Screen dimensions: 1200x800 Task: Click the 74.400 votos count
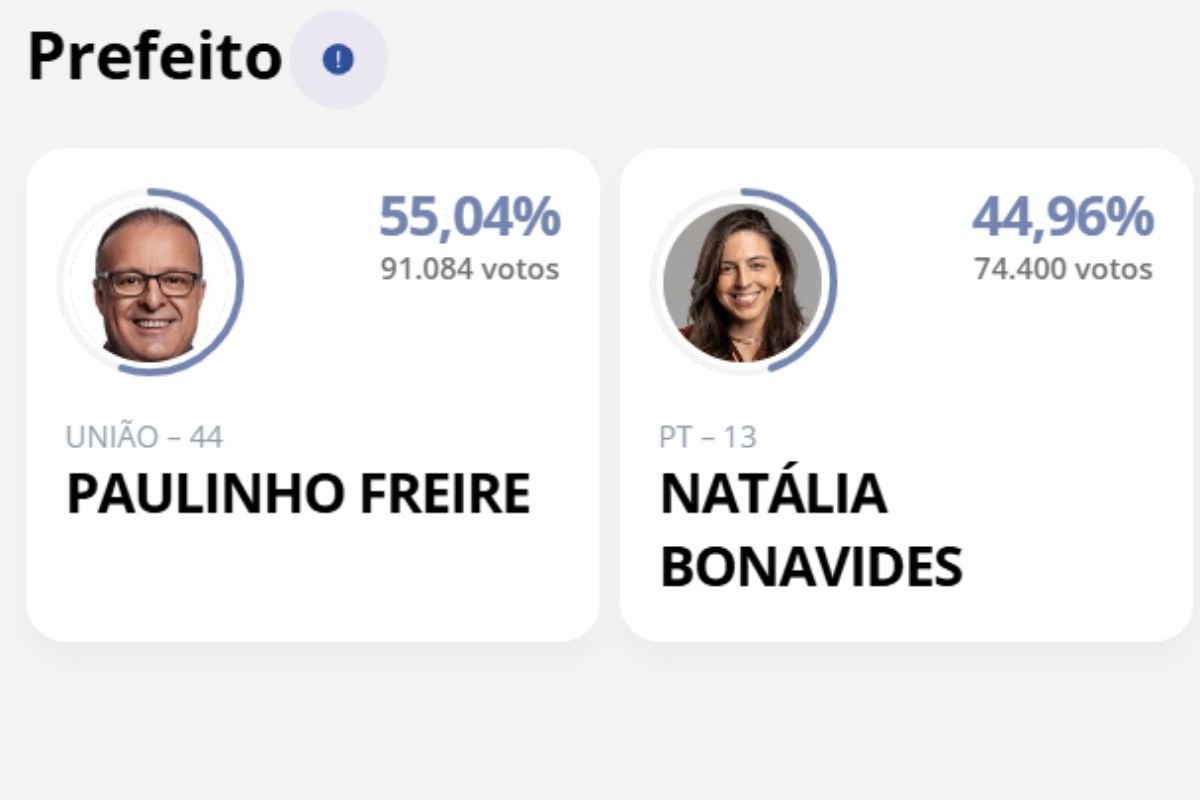[1063, 269]
